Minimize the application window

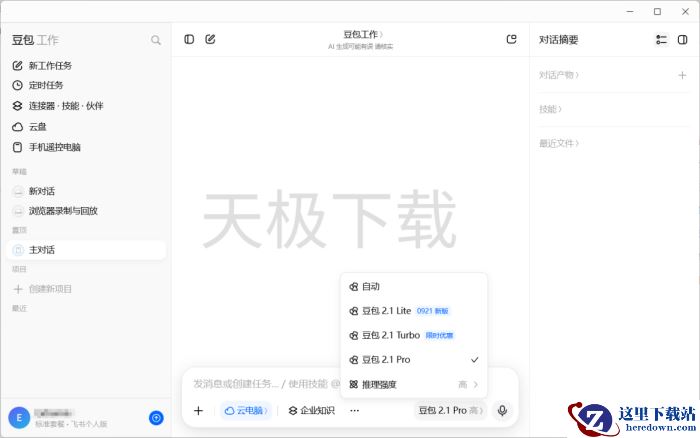point(630,12)
